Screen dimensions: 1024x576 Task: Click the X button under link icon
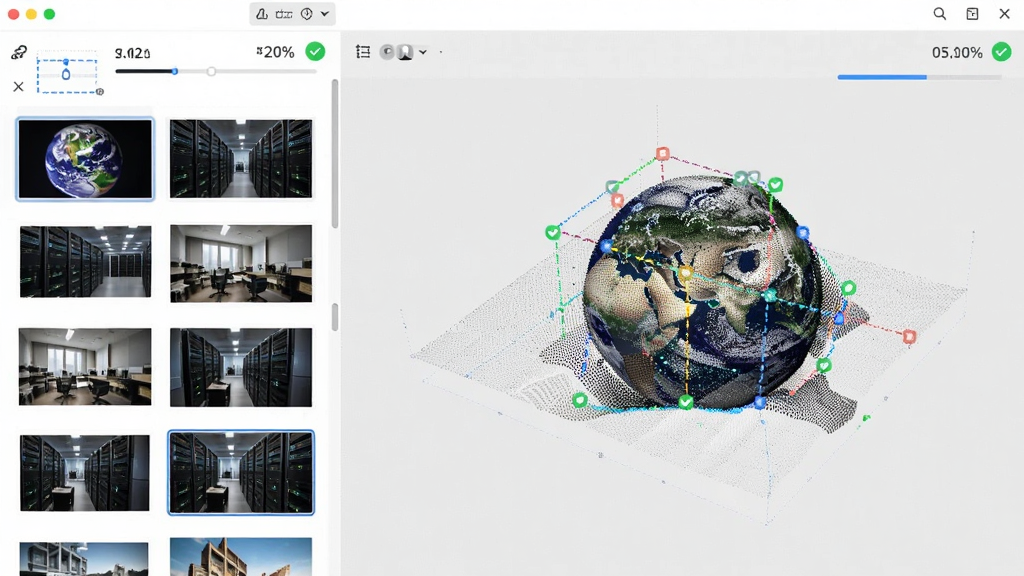pos(18,86)
